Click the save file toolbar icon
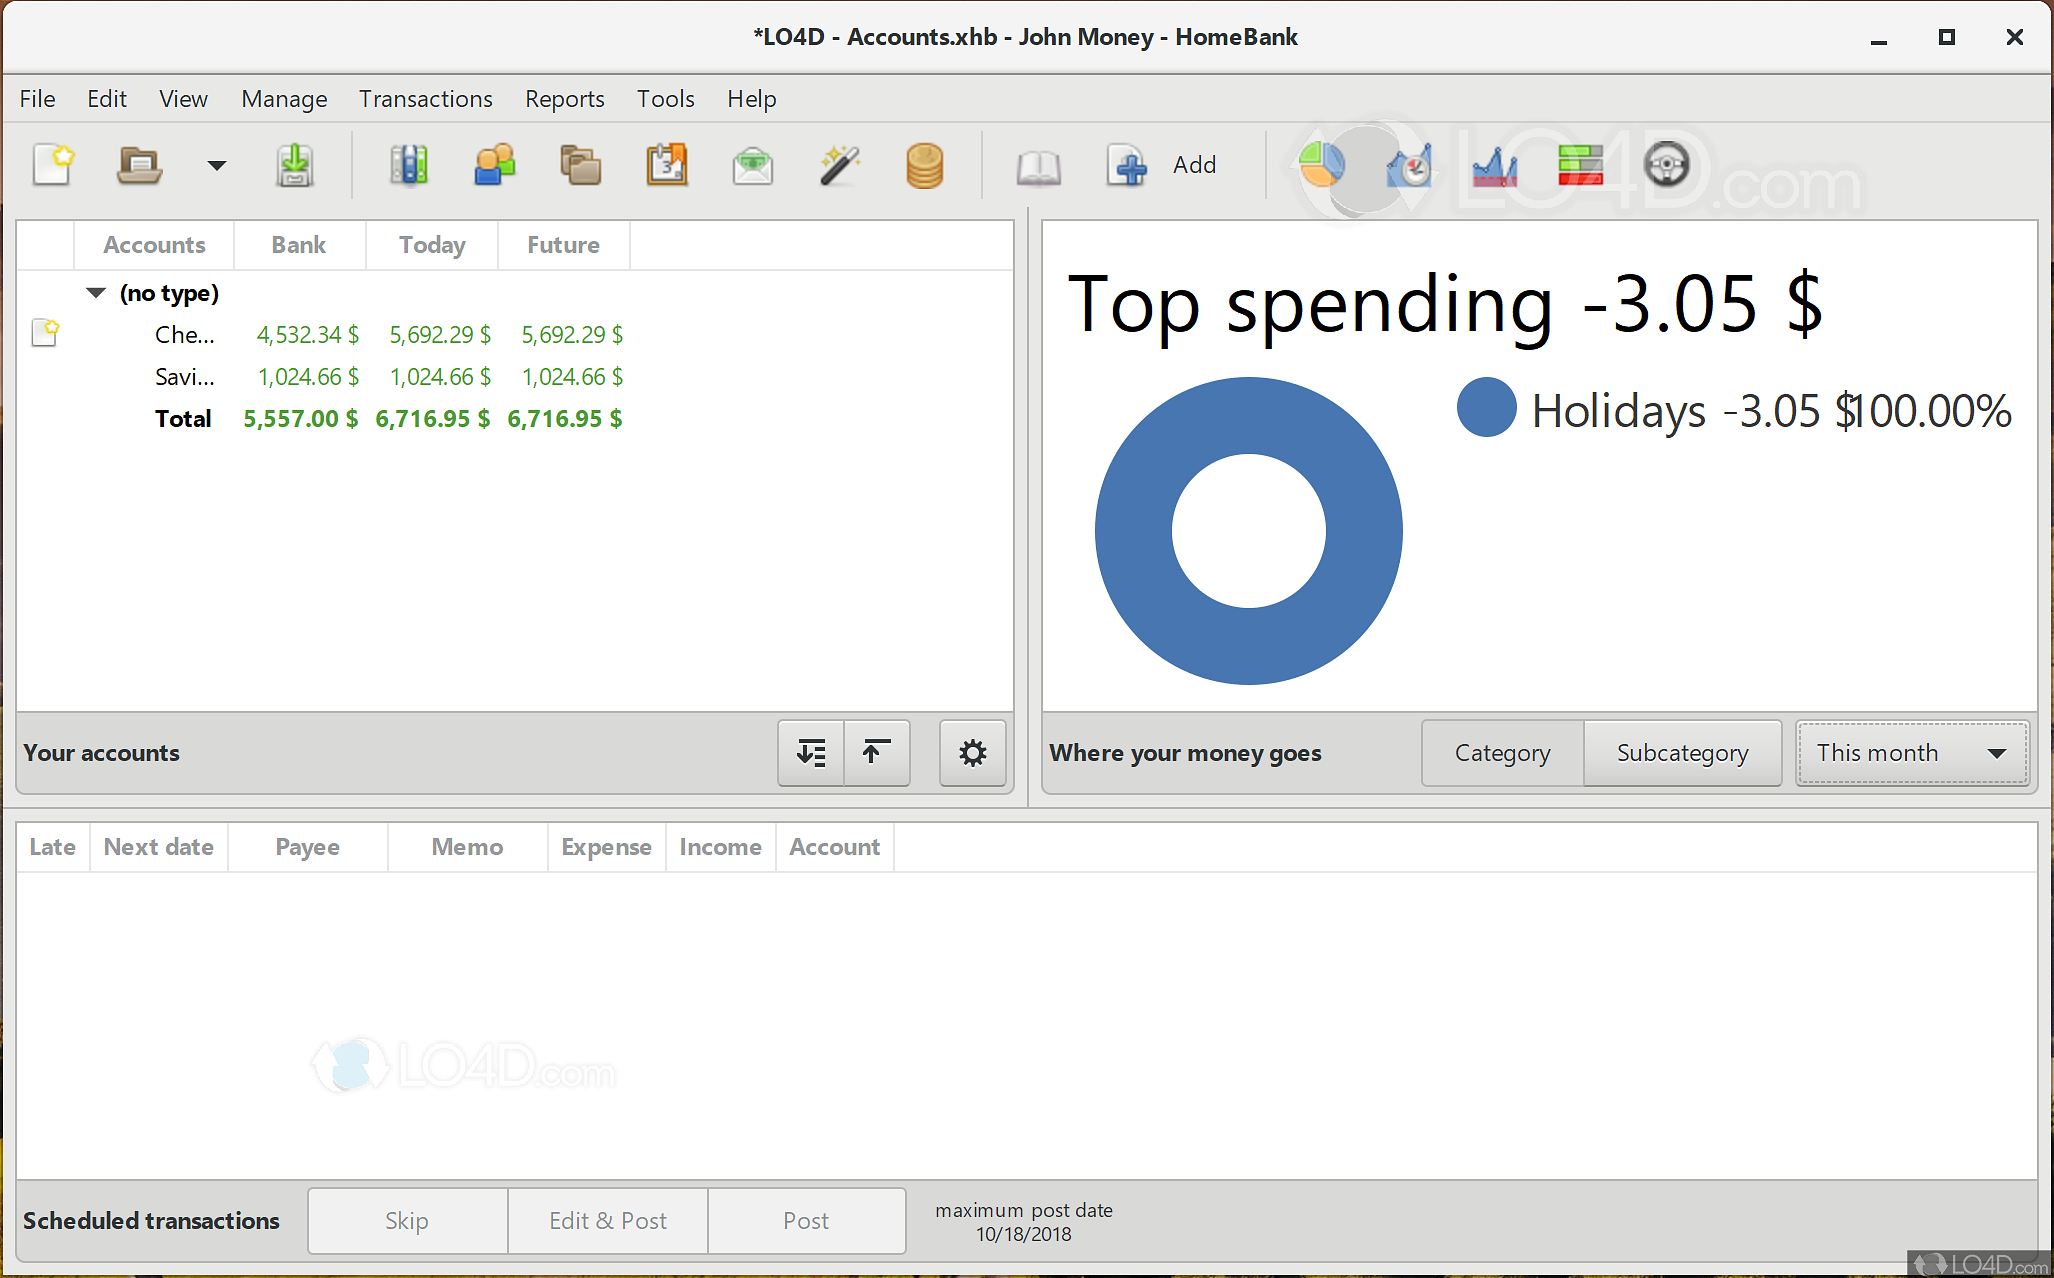This screenshot has height=1278, width=2054. point(294,165)
